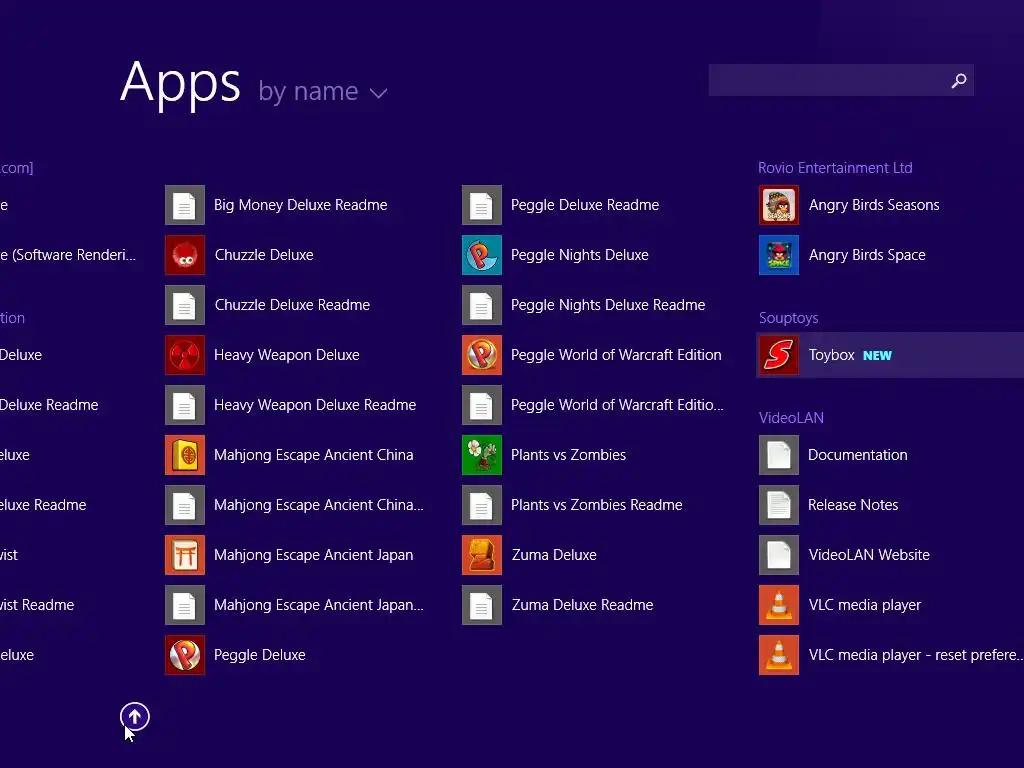Click the 'Mahjong Escape Ancient China...' truncated readme entry
Screen dimensions: 1024x768
point(295,505)
